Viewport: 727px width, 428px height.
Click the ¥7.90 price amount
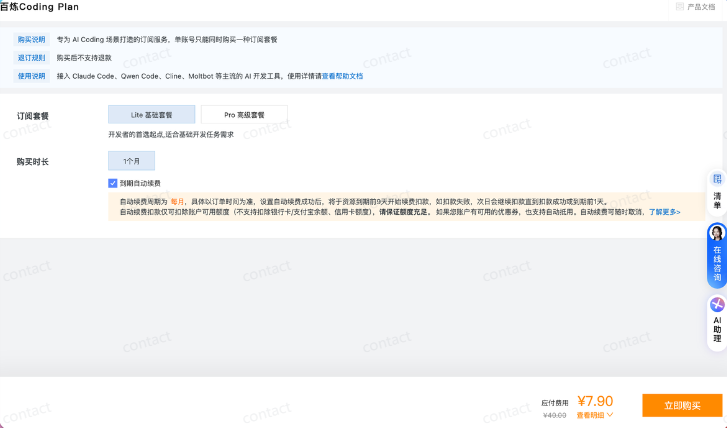click(x=595, y=401)
